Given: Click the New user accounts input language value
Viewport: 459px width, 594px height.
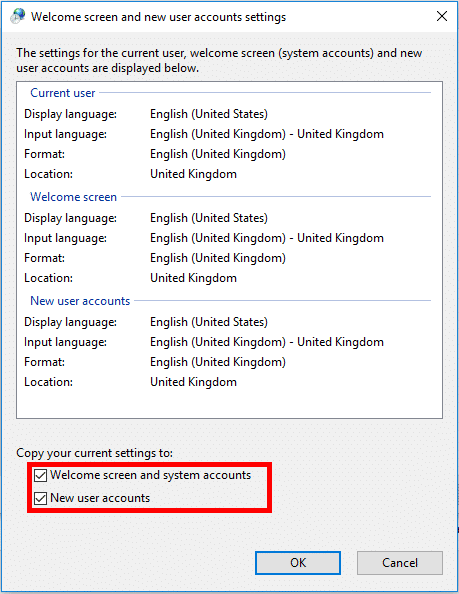Looking at the screenshot, I should point(267,342).
